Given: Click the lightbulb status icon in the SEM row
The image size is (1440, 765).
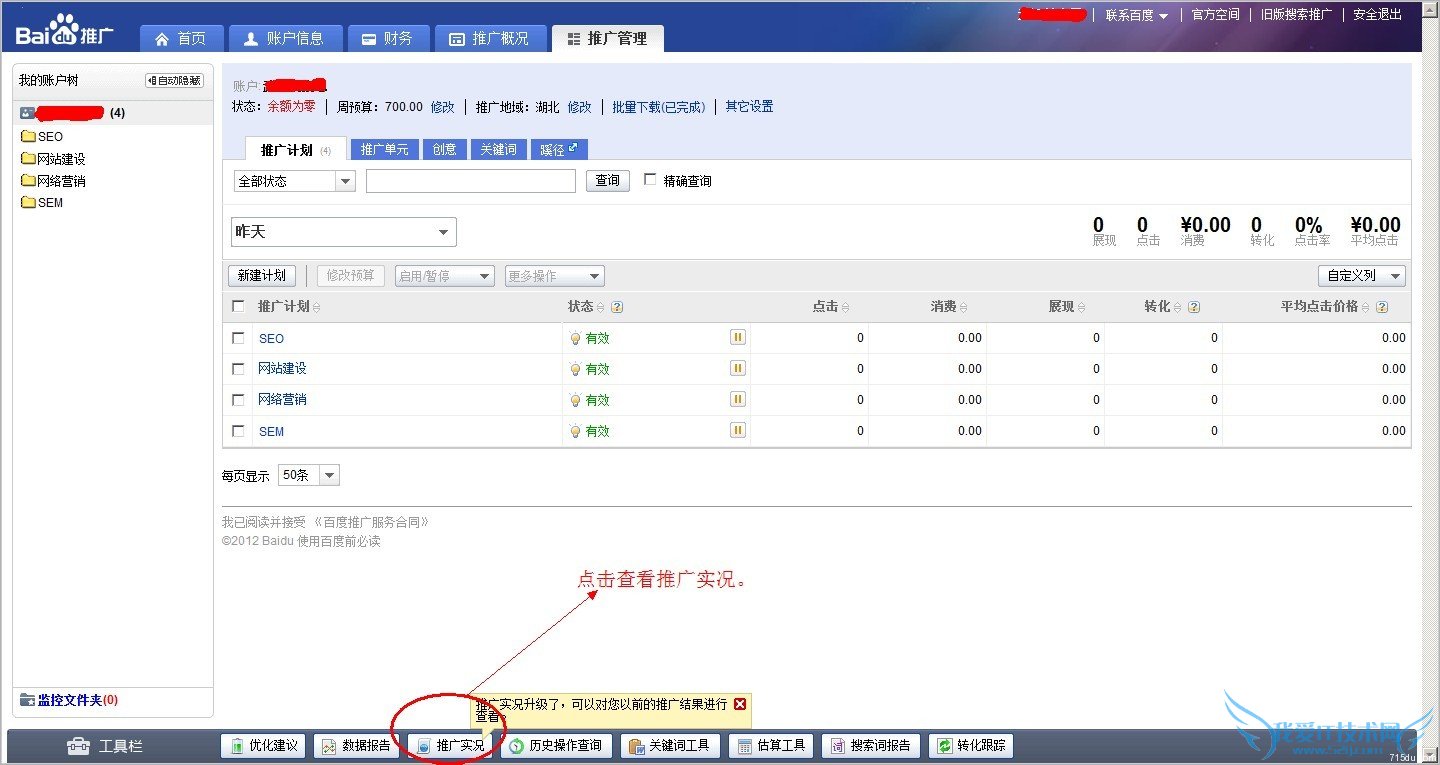Looking at the screenshot, I should pos(575,431).
